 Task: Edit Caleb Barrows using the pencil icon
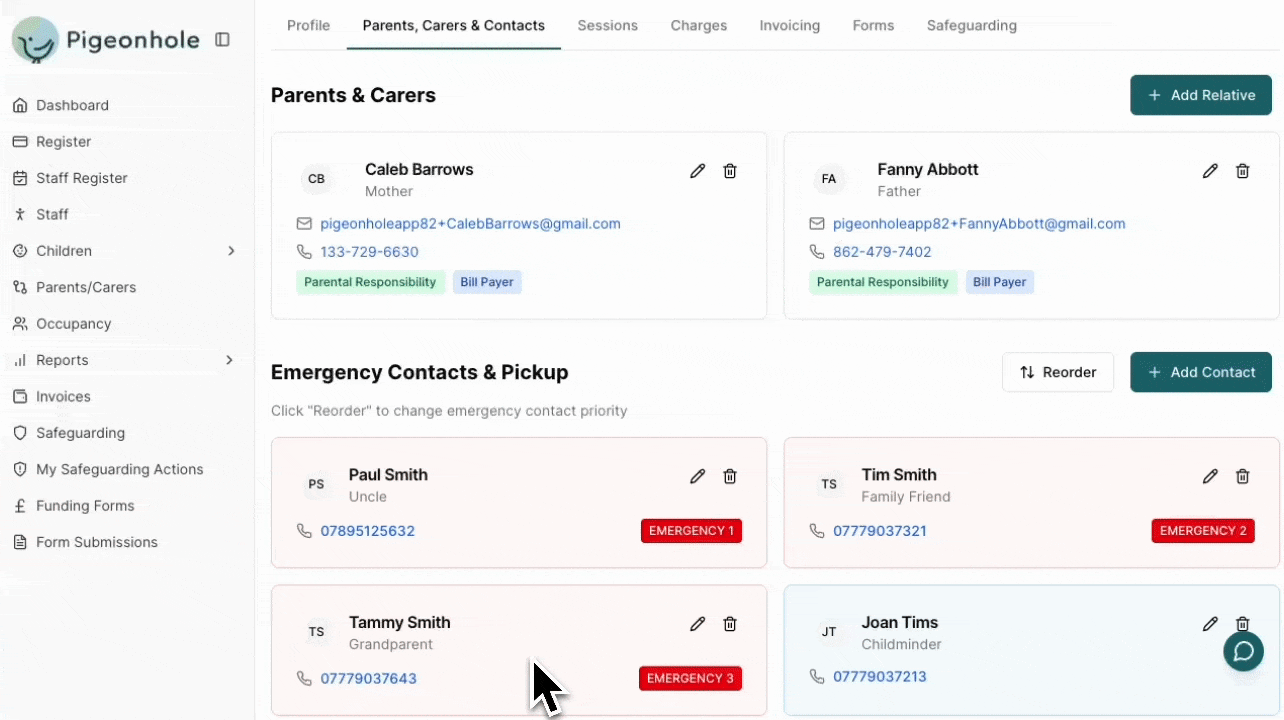pos(697,171)
